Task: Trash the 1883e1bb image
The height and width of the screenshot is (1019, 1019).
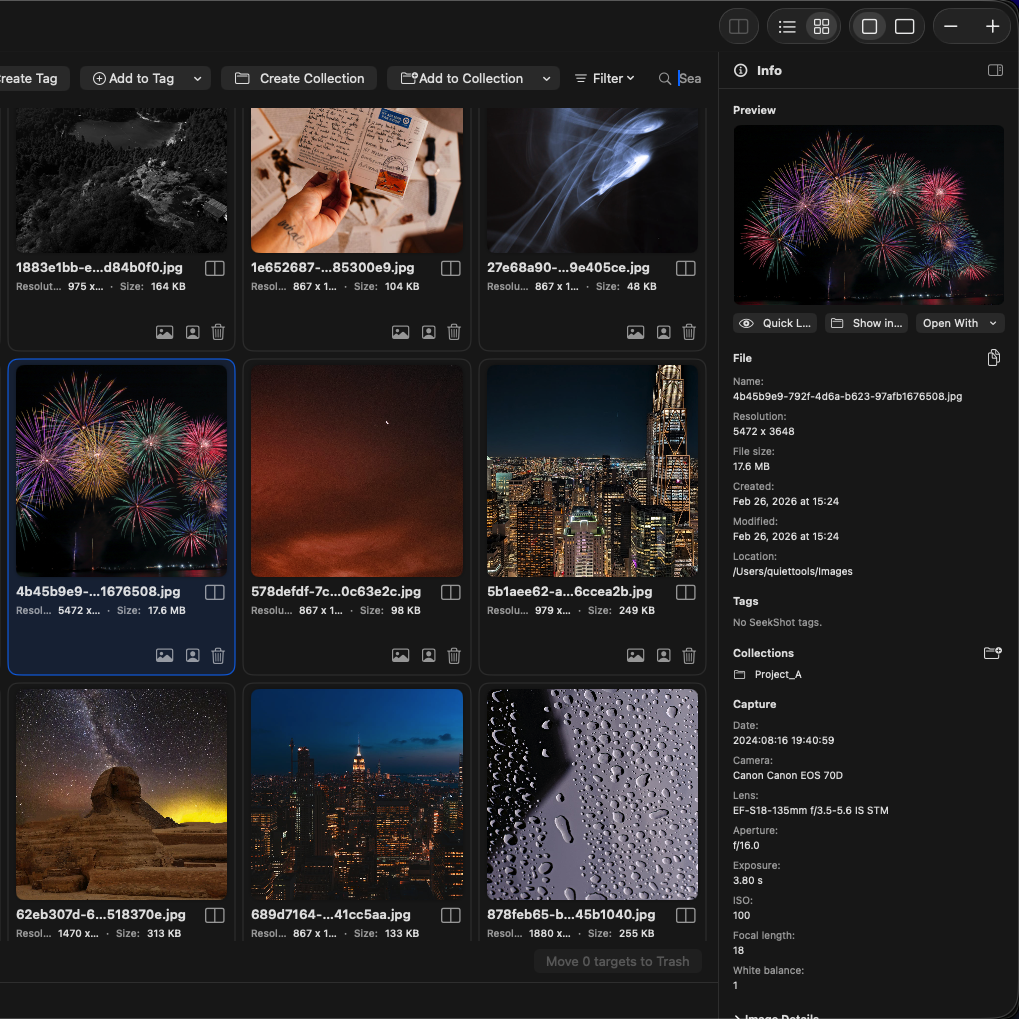Action: tap(218, 332)
